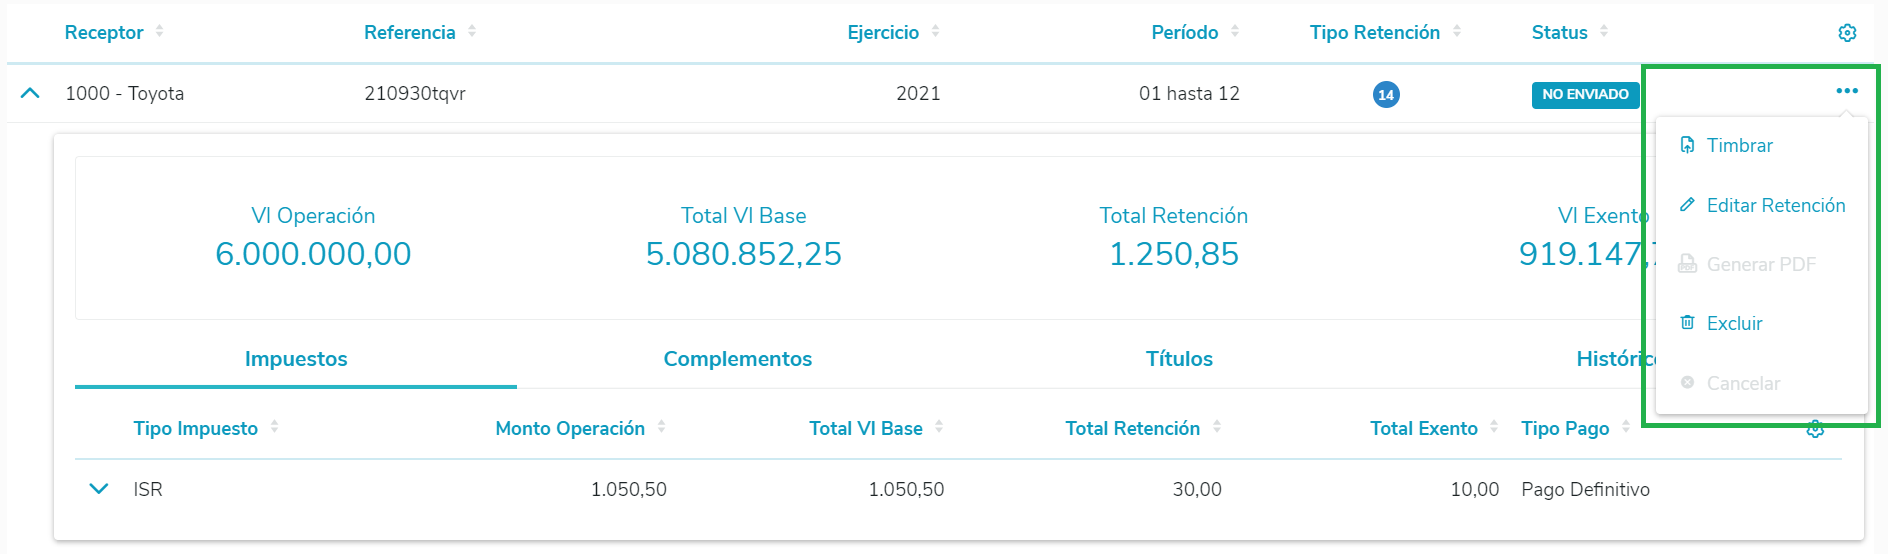
Task: Choose Editar Retención in the menu
Action: (1775, 205)
